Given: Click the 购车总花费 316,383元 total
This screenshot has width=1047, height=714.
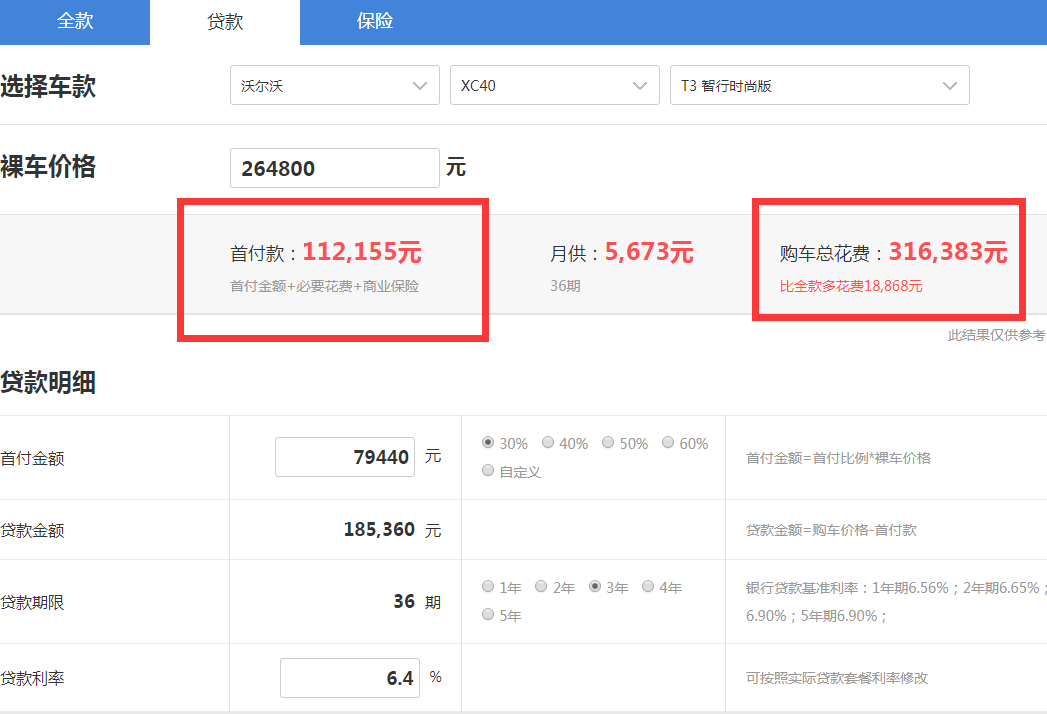Looking at the screenshot, I should (x=948, y=252).
